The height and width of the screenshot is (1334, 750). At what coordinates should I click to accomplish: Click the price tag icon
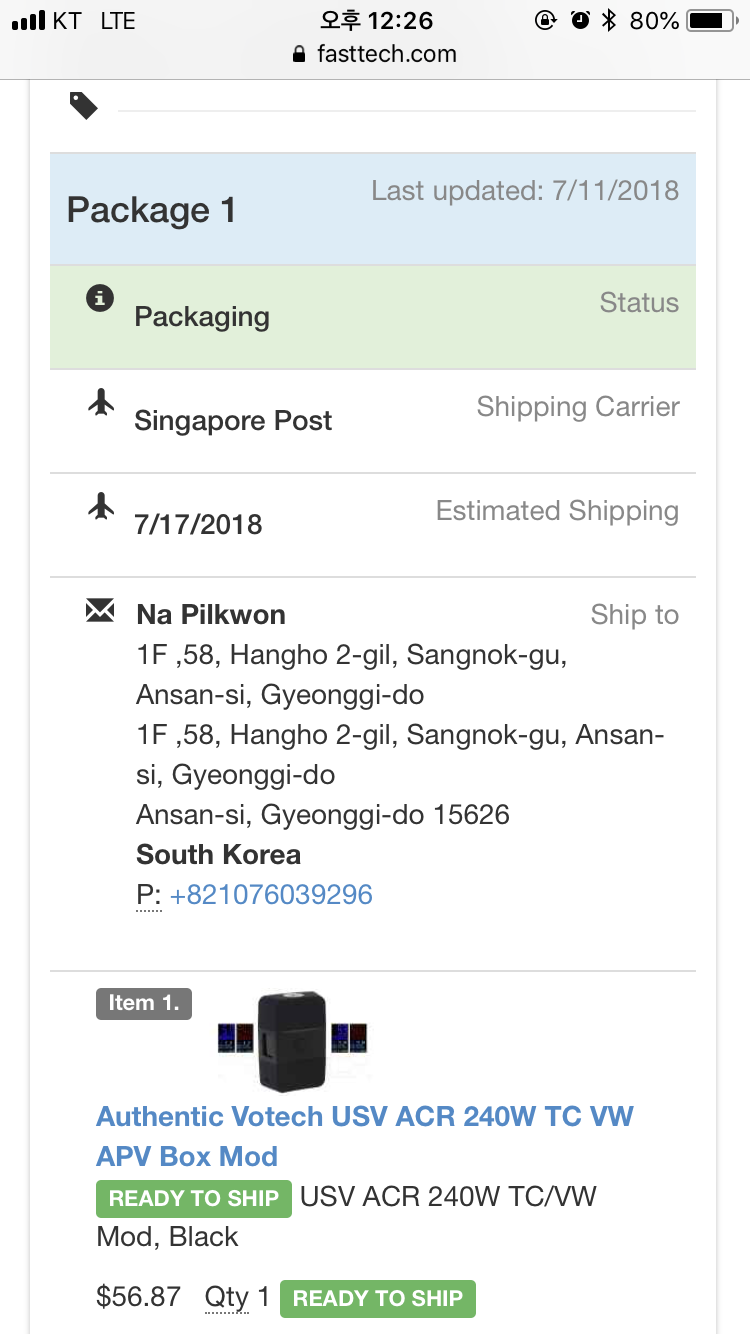(x=84, y=105)
